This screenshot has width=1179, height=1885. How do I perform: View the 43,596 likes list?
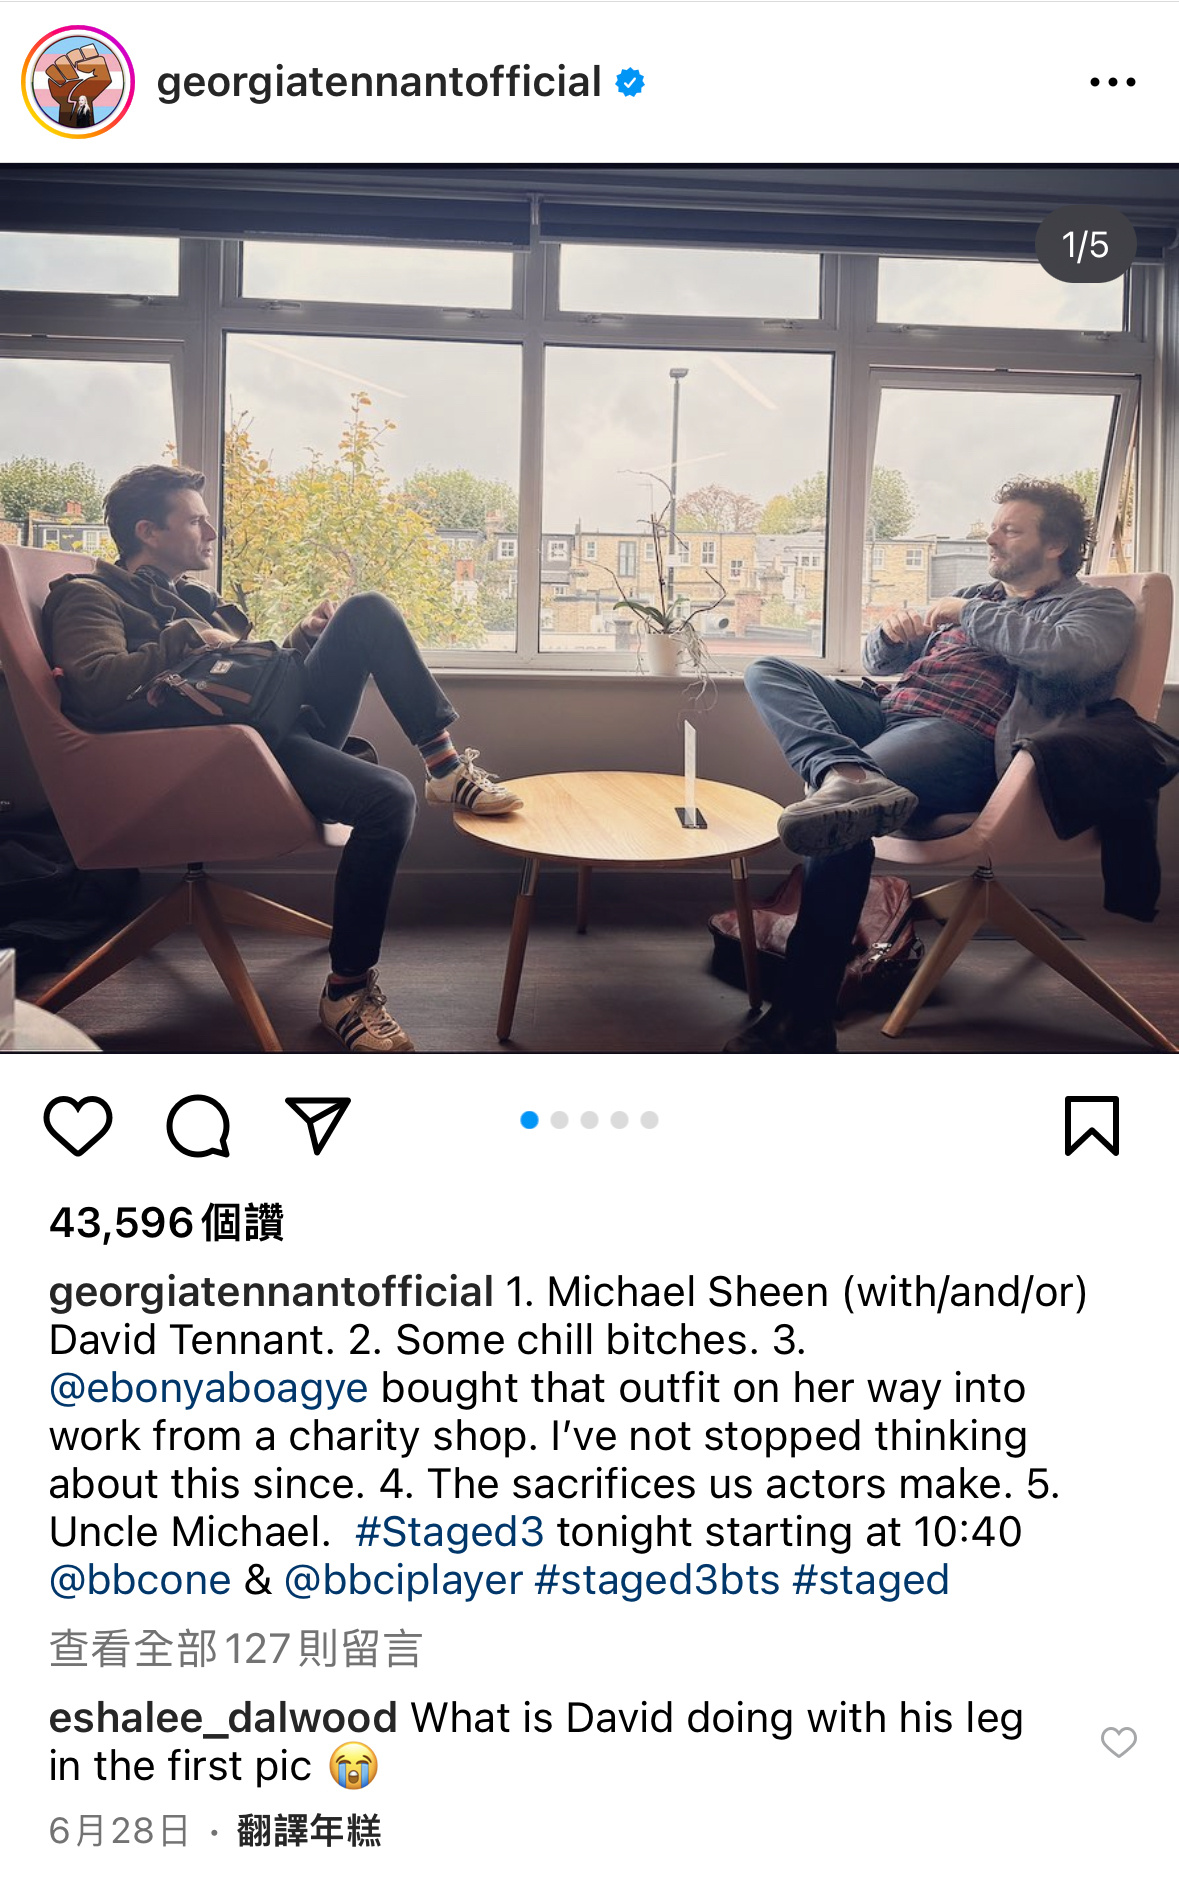tap(167, 1222)
